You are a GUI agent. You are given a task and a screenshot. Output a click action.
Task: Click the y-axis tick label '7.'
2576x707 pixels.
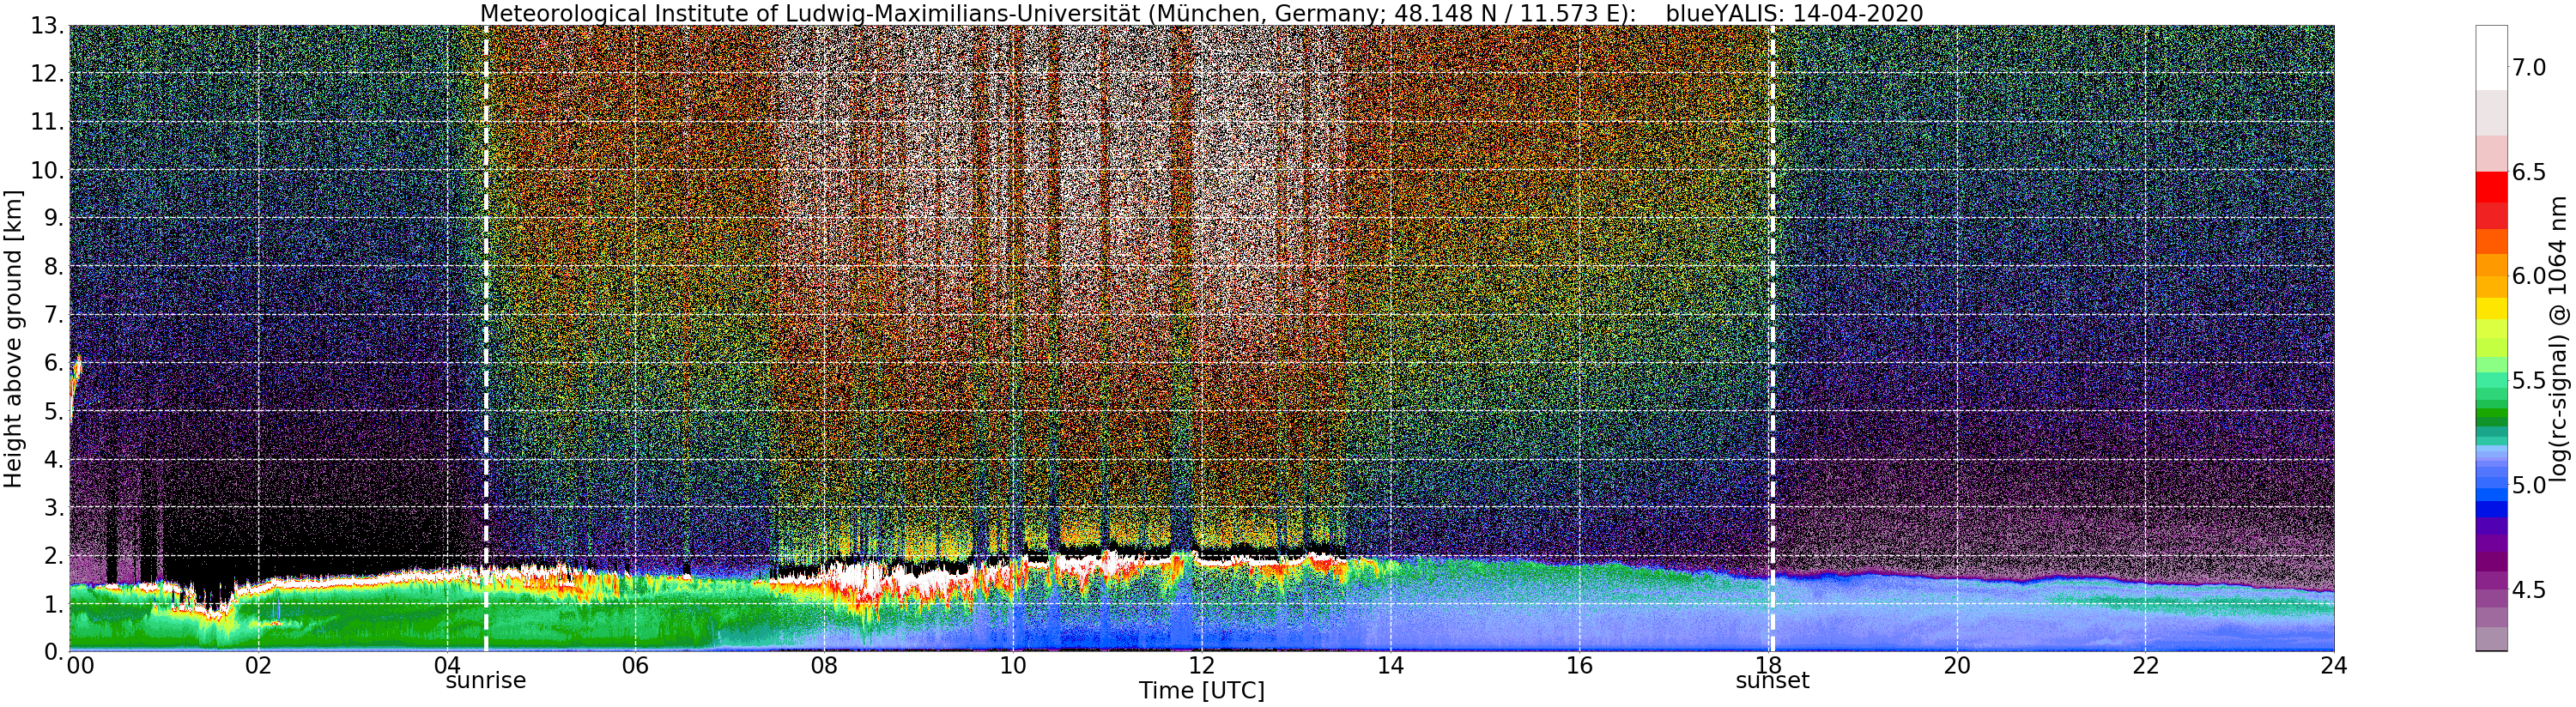coord(53,315)
